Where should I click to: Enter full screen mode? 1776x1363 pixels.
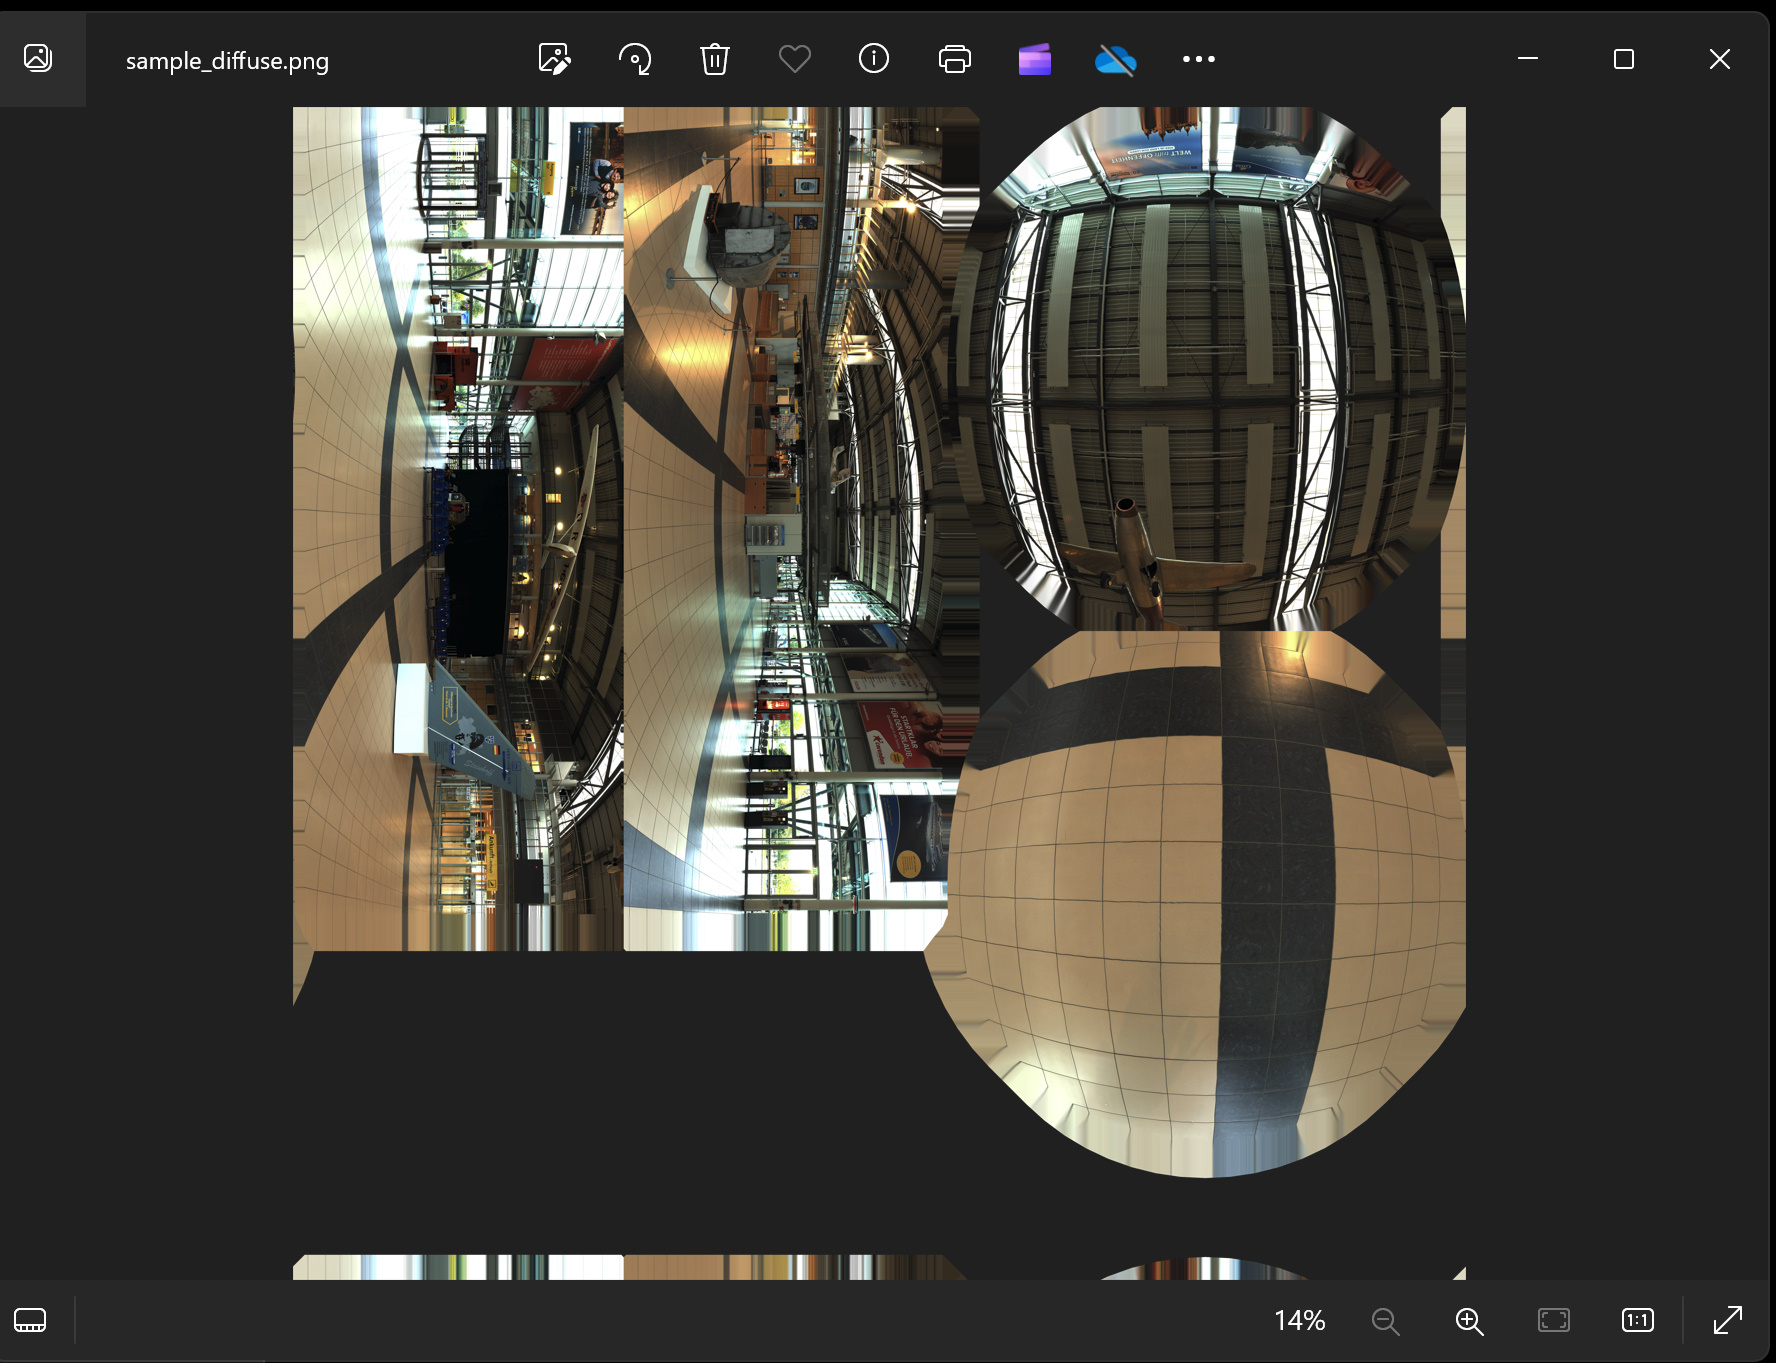1727,1321
